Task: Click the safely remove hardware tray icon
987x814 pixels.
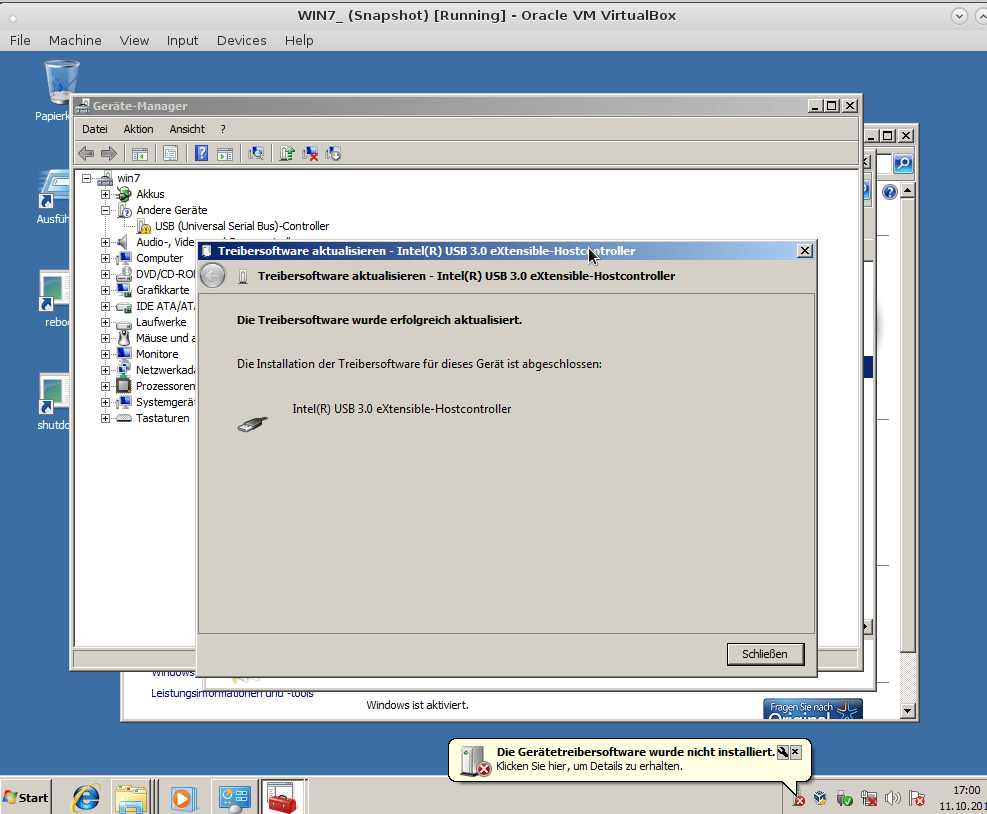Action: click(x=845, y=798)
